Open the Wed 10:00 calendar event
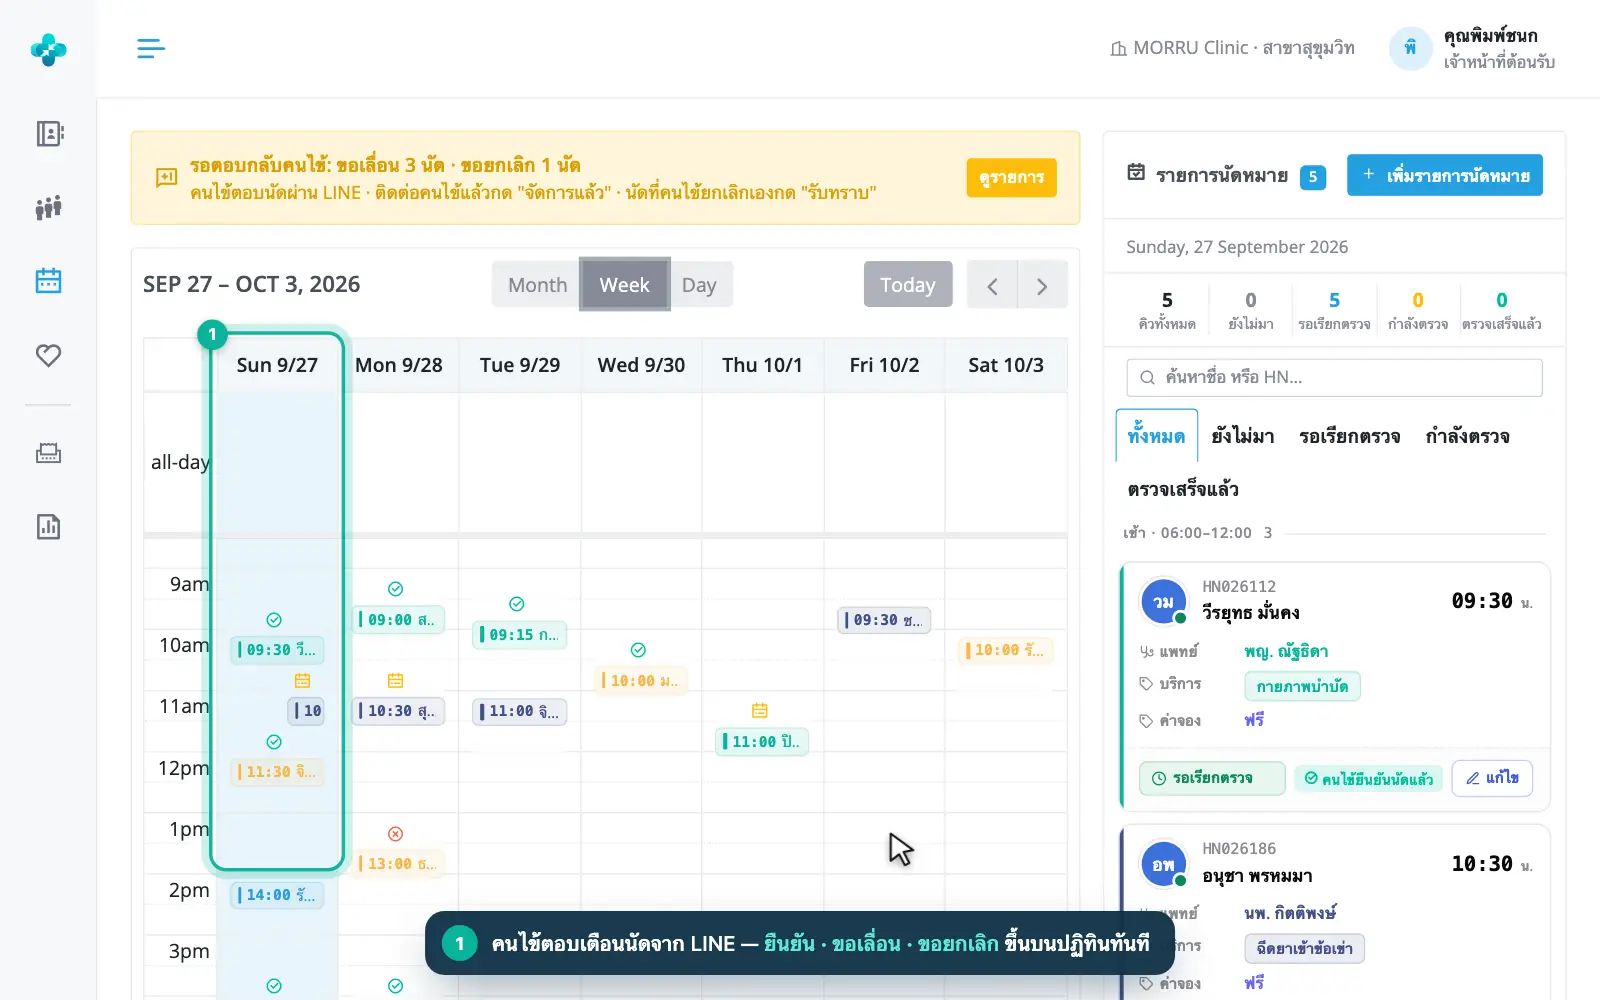Screen dimensions: 1600x1000 [x=641, y=681]
